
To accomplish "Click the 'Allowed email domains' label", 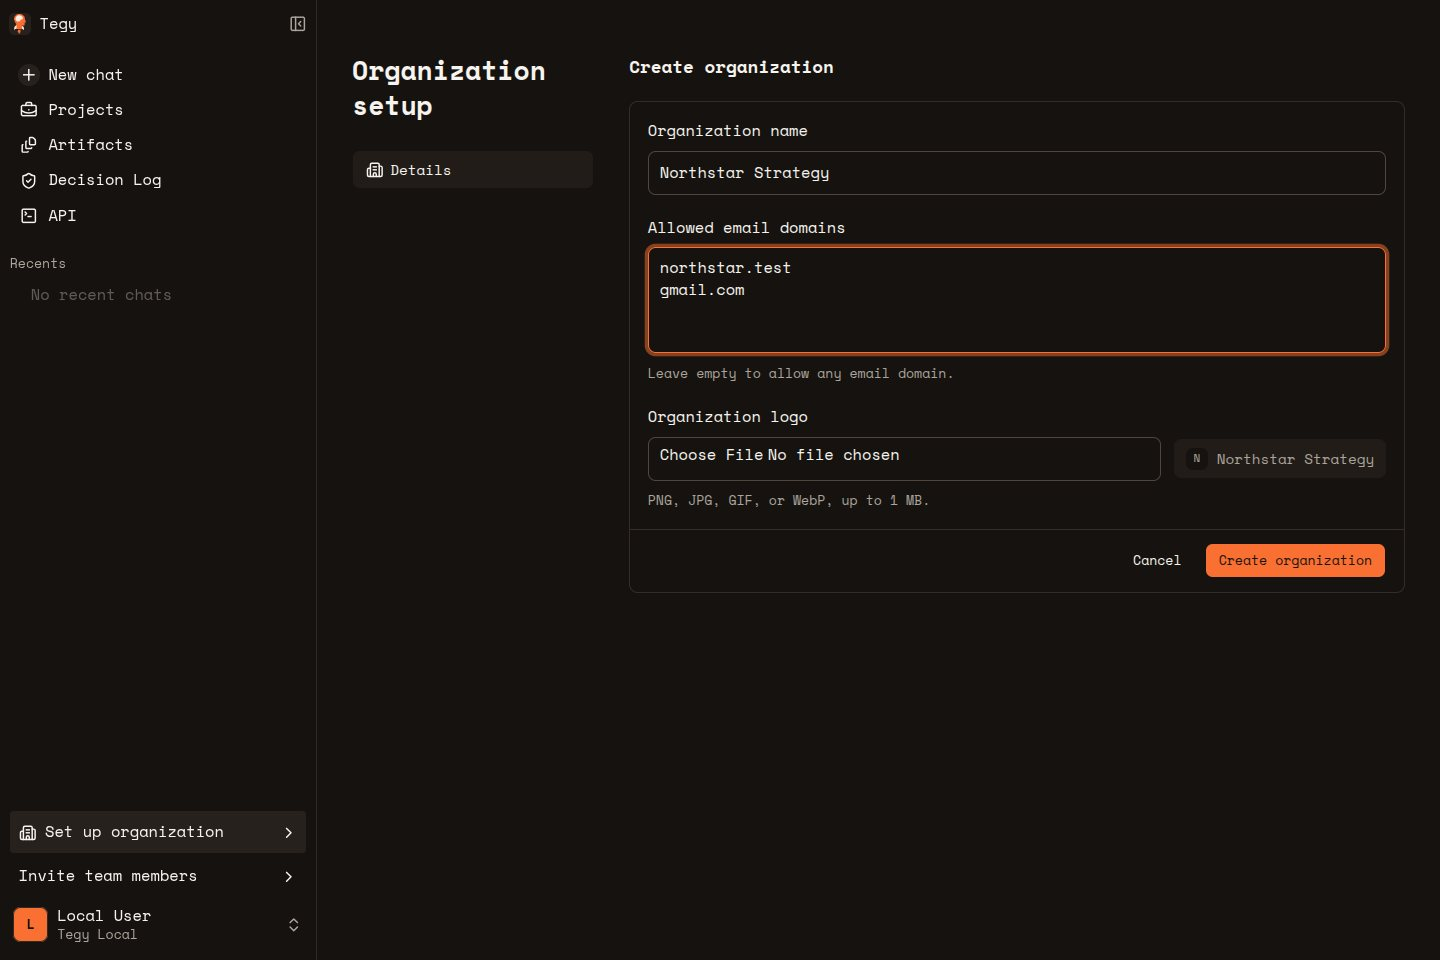I will pos(746,228).
